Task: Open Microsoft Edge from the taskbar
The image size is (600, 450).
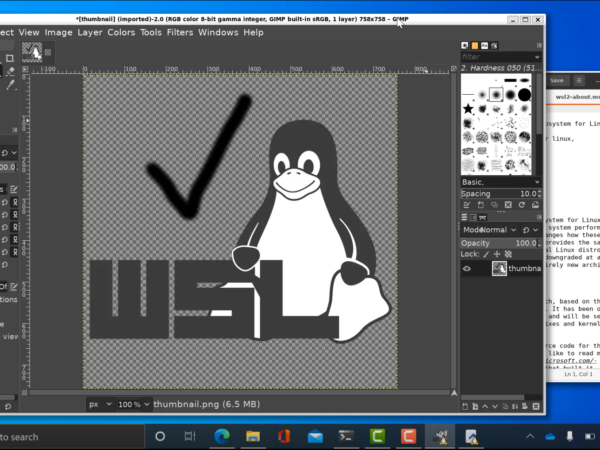Action: [x=222, y=436]
